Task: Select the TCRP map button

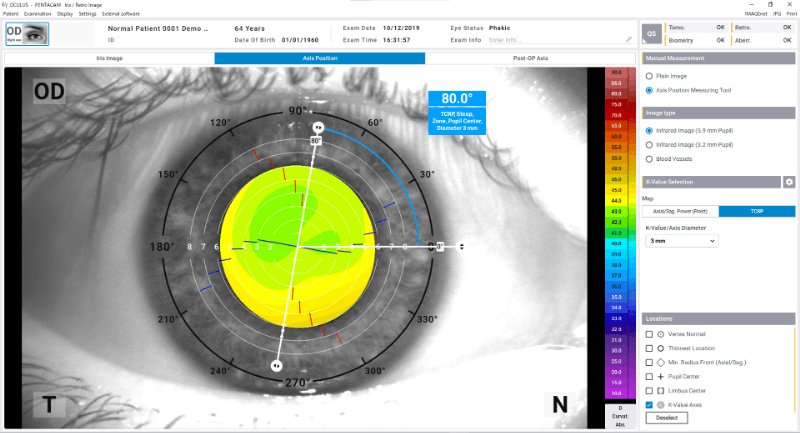Action: coord(757,211)
